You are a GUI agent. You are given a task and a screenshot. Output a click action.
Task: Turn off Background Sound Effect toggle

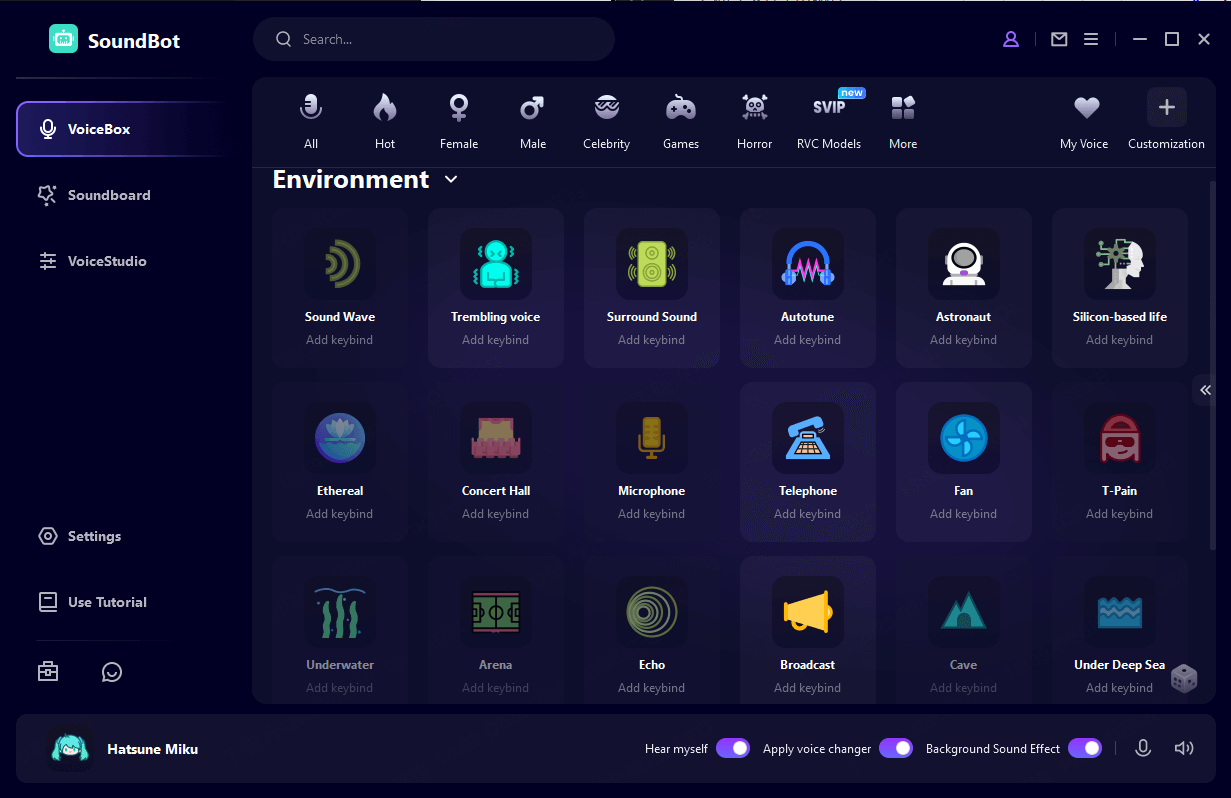click(1084, 748)
